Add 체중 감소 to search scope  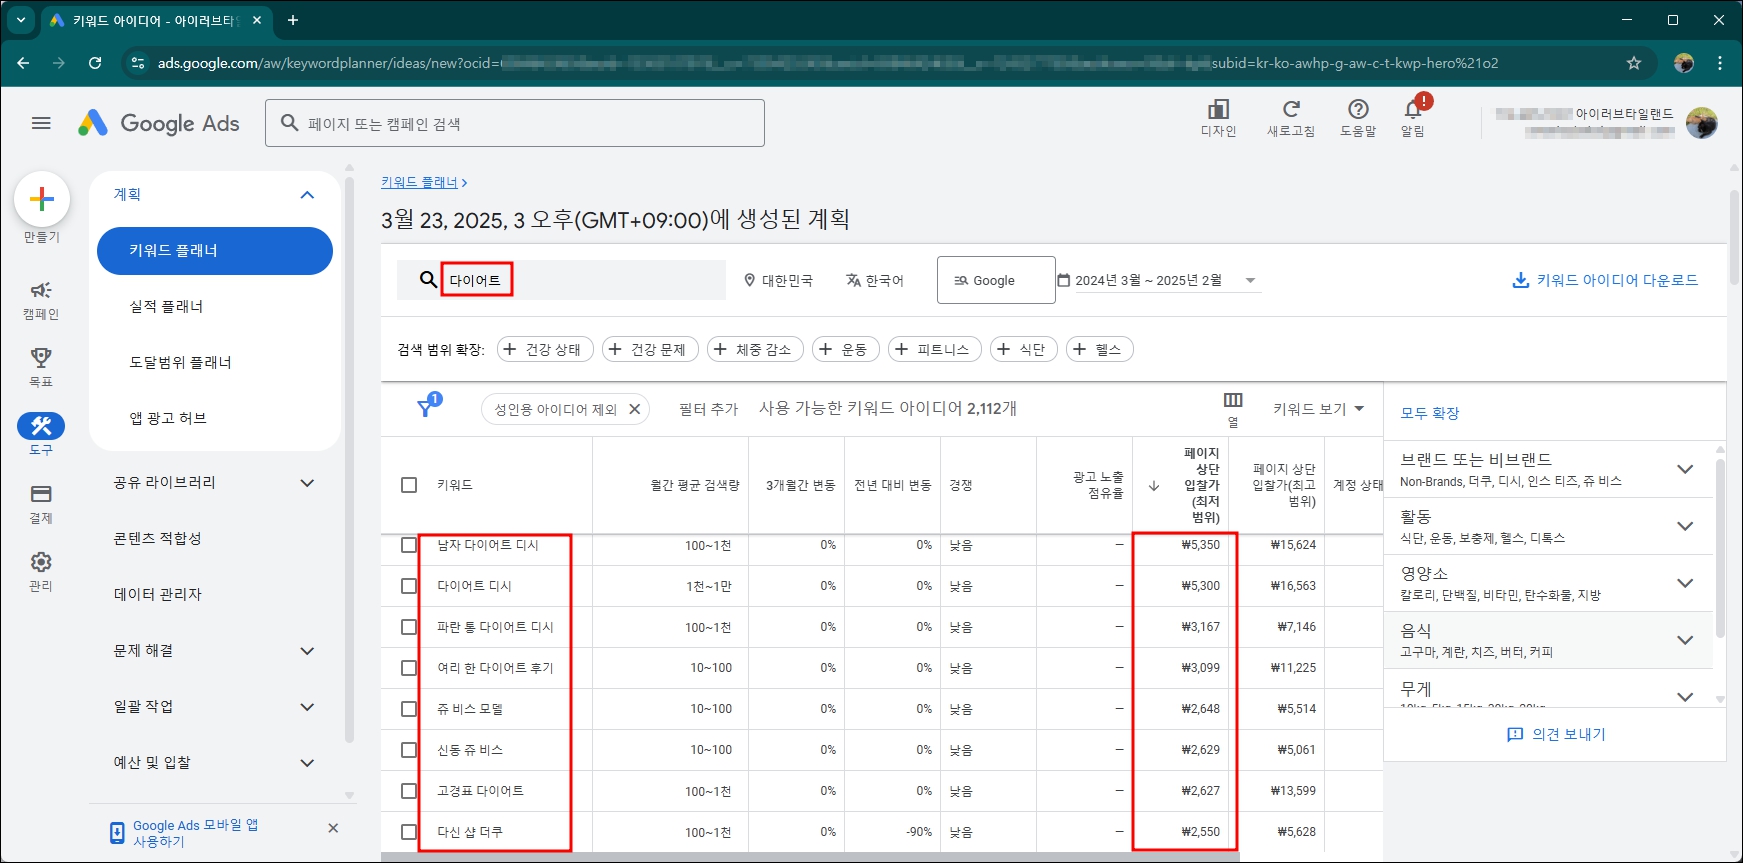coord(755,349)
